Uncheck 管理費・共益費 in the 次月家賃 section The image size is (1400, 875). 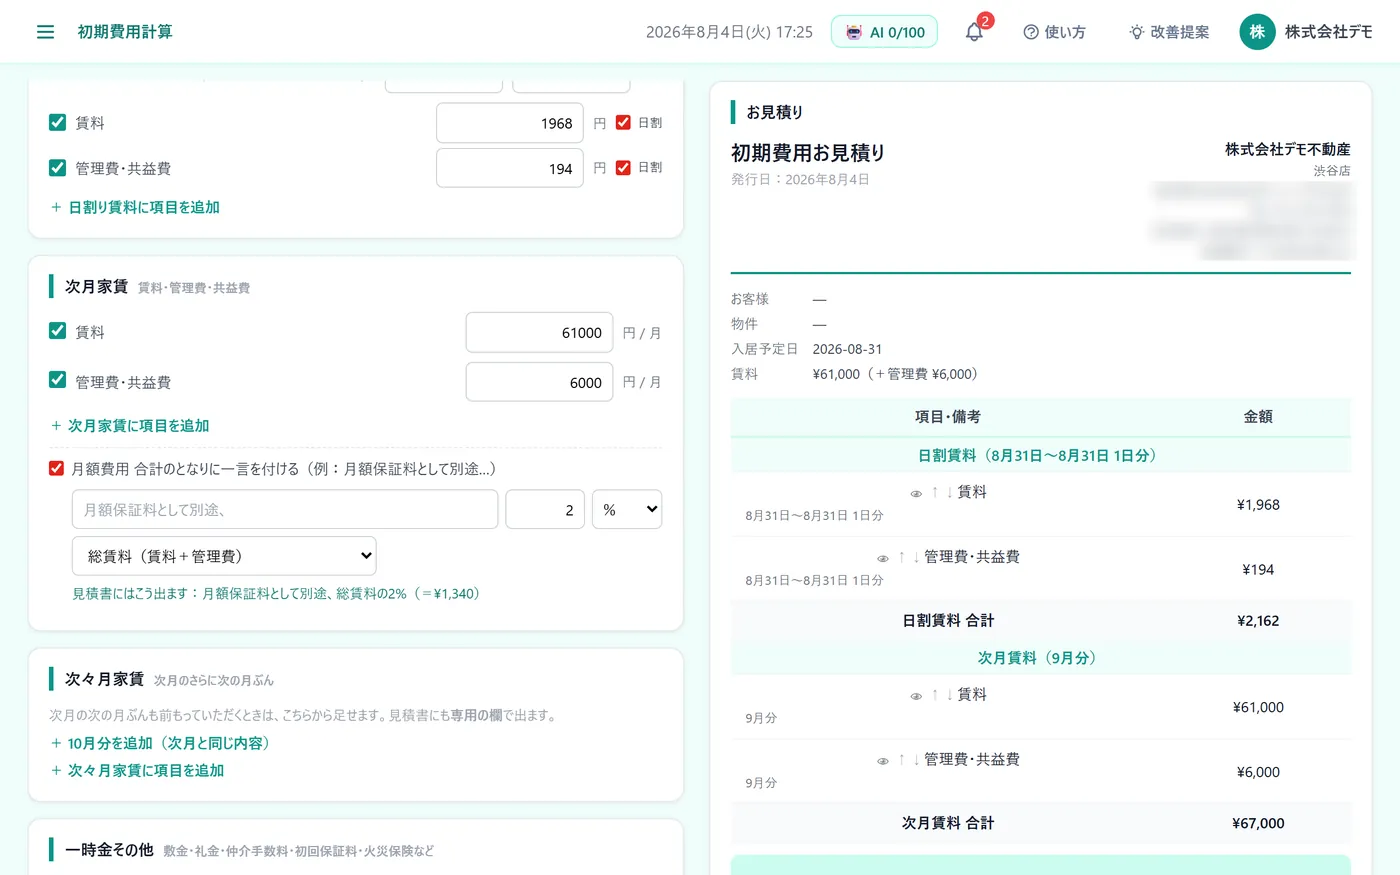click(x=58, y=380)
